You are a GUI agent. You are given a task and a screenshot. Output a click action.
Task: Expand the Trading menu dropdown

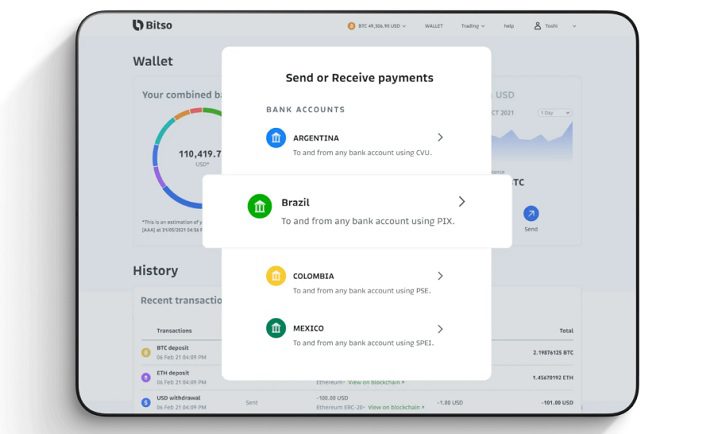click(472, 26)
